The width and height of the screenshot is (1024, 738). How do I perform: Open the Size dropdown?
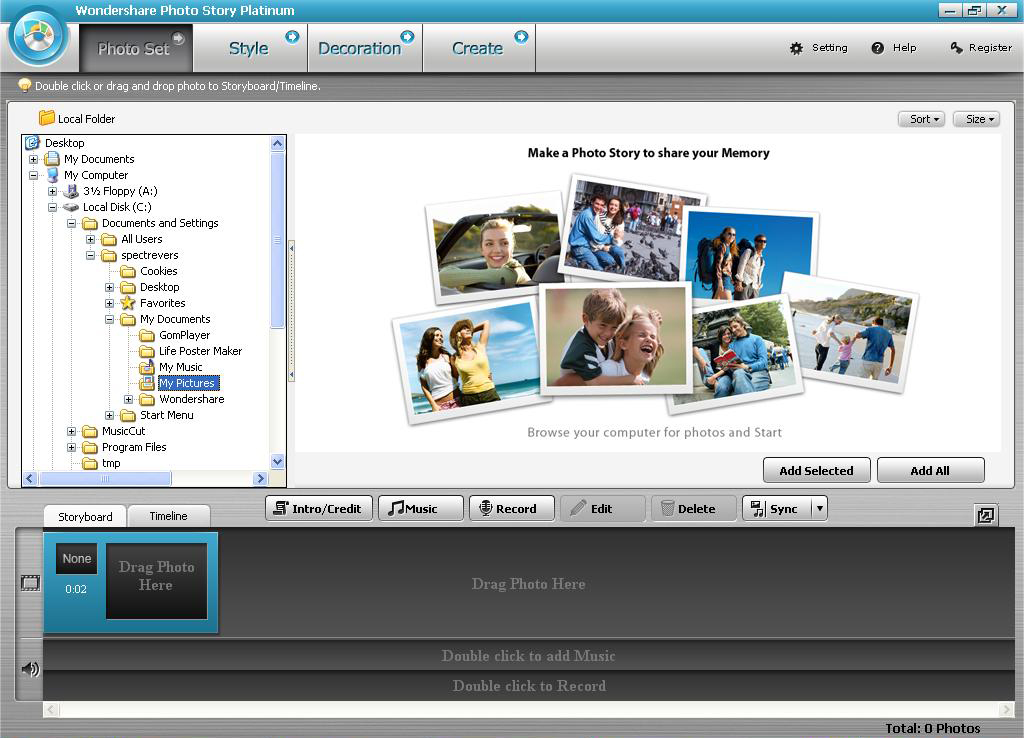(x=976, y=119)
